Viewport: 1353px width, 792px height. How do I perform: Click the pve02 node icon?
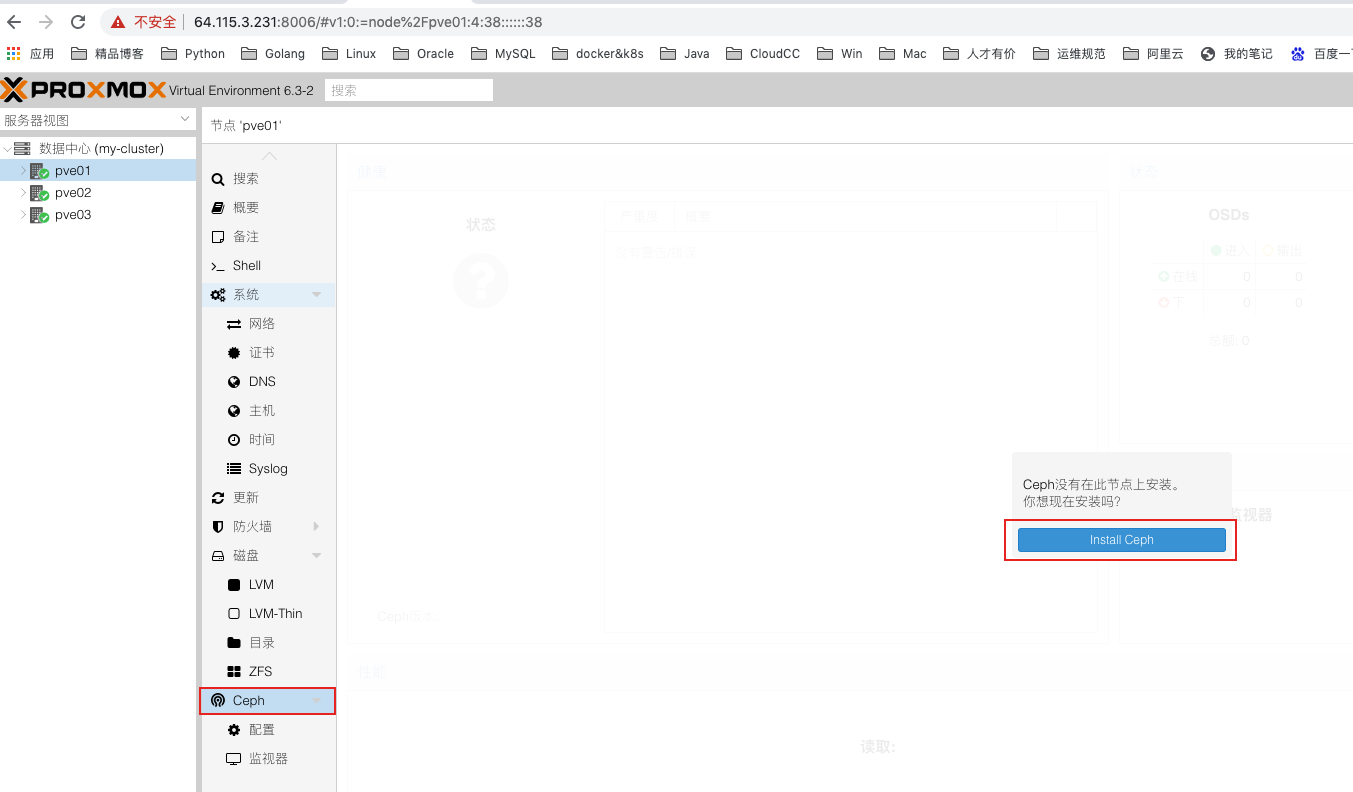tap(39, 193)
